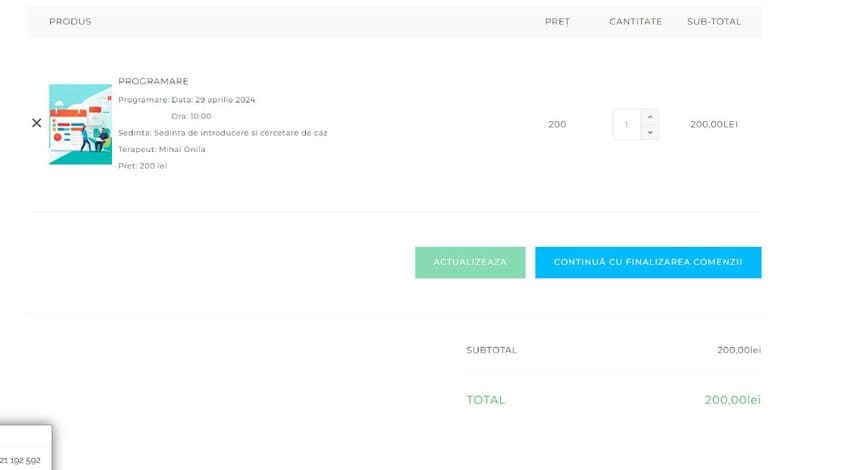Decrease quantity with the down arrow
The height and width of the screenshot is (470, 845).
(649, 132)
